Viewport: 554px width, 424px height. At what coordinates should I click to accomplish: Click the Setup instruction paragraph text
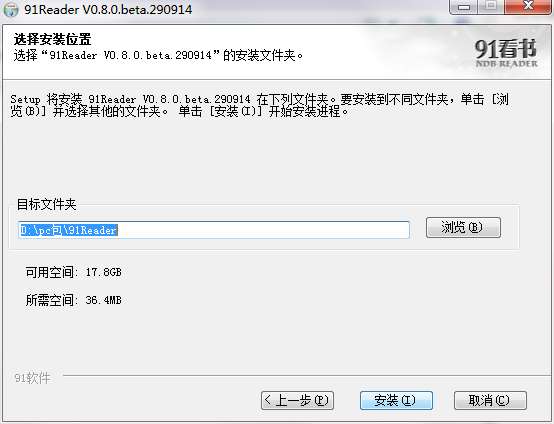point(260,105)
